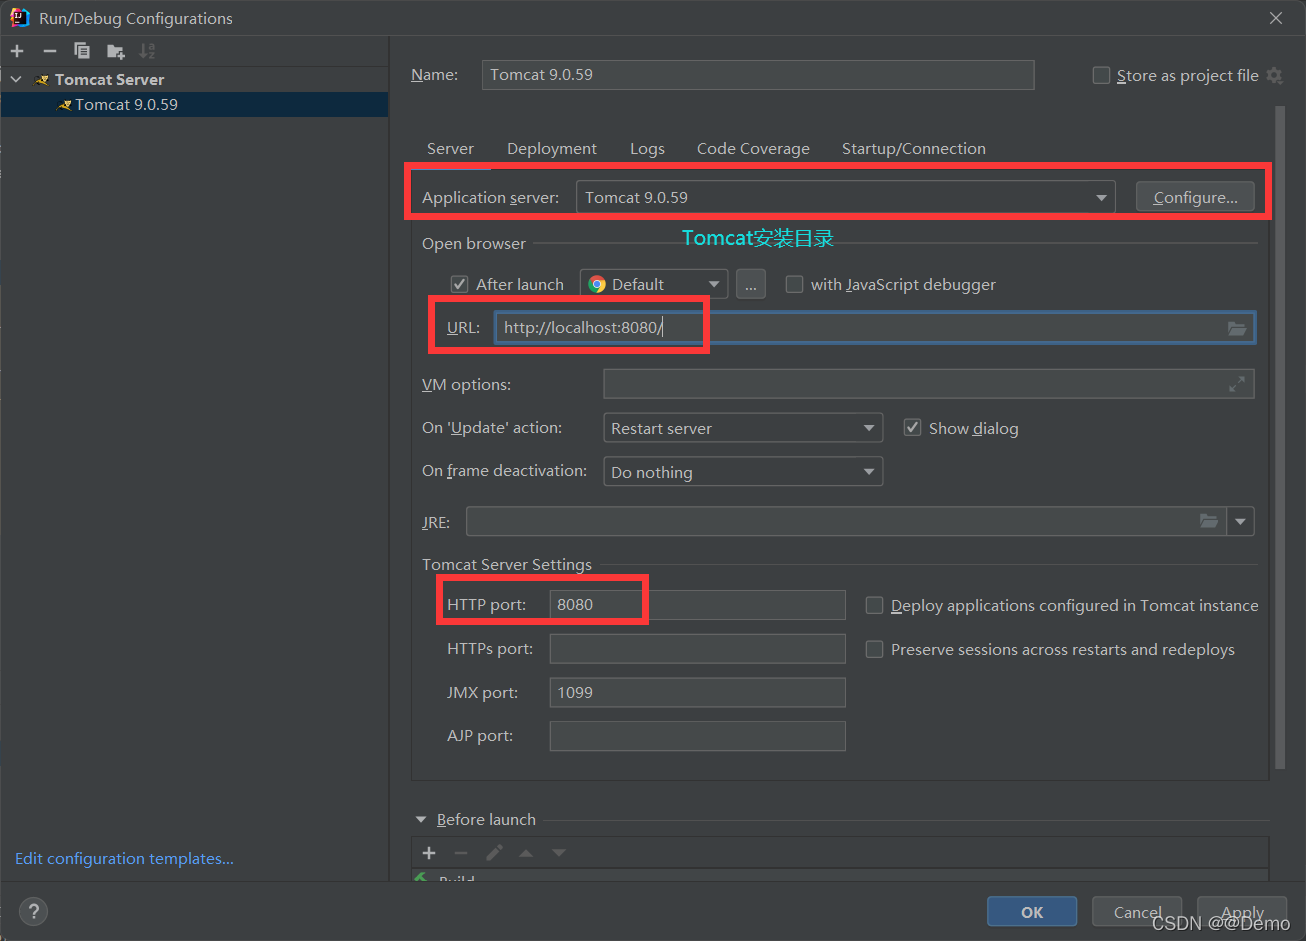Screen dimensions: 1306x941
Task: Copy the selected configuration
Action: coord(82,51)
